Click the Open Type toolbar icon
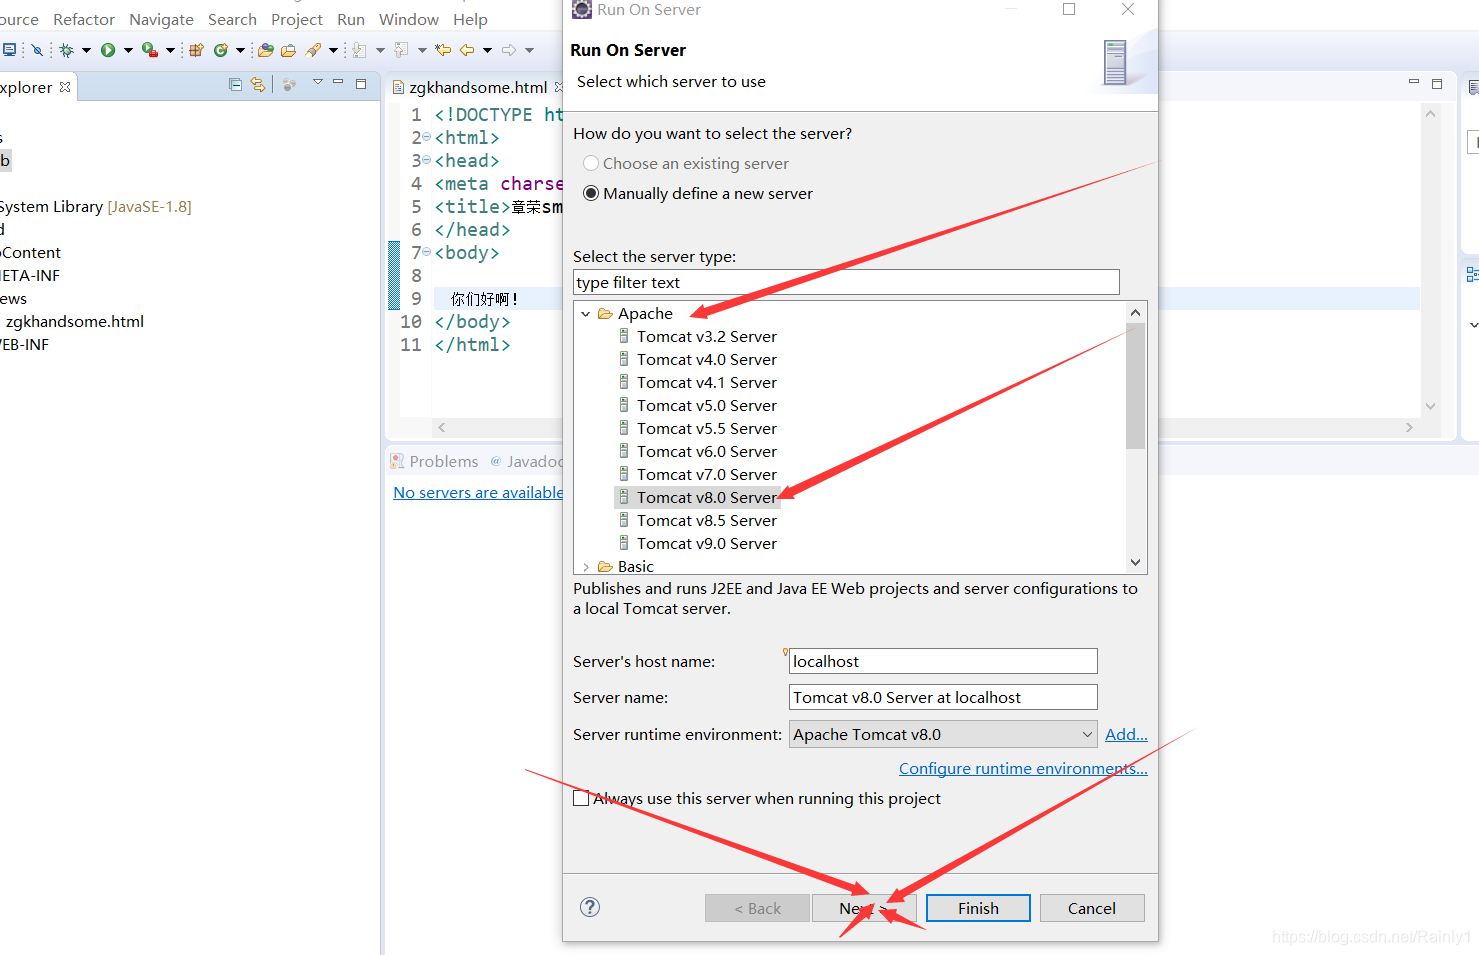Image resolution: width=1479 pixels, height=955 pixels. click(x=265, y=50)
